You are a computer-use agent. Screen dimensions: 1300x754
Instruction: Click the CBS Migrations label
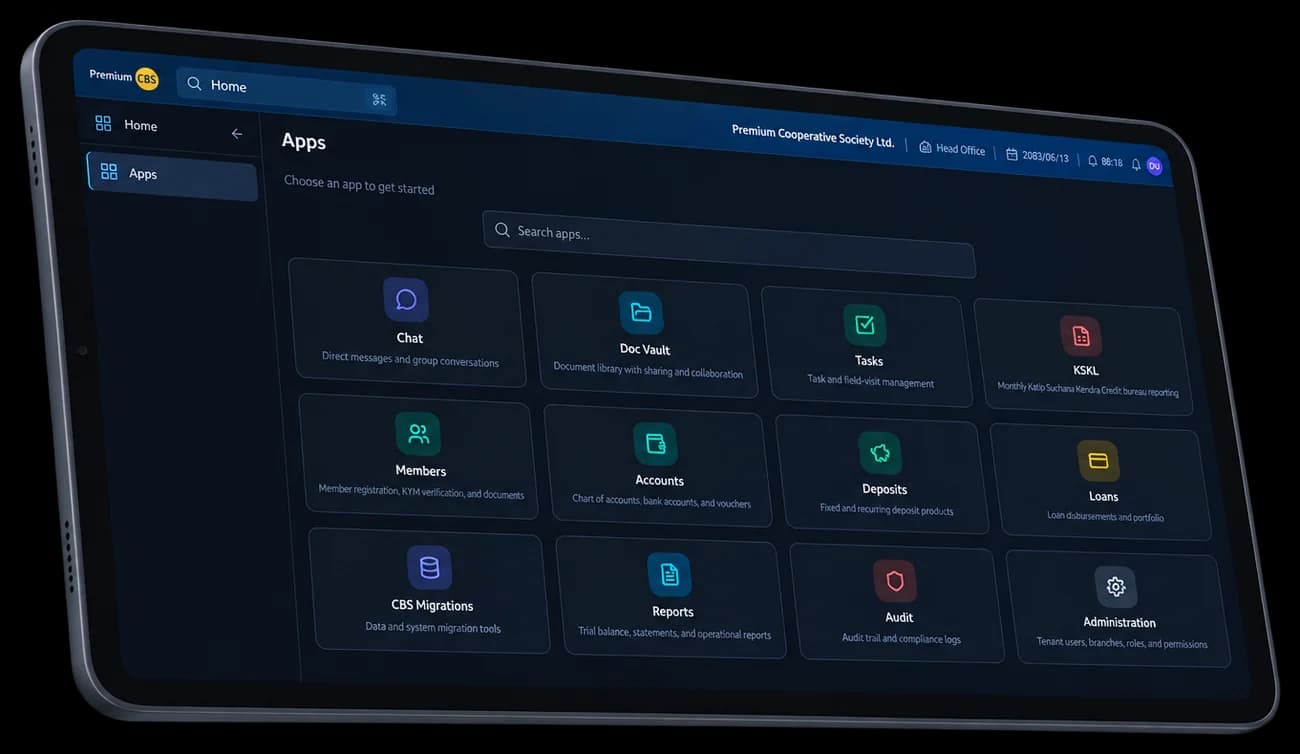[432, 605]
